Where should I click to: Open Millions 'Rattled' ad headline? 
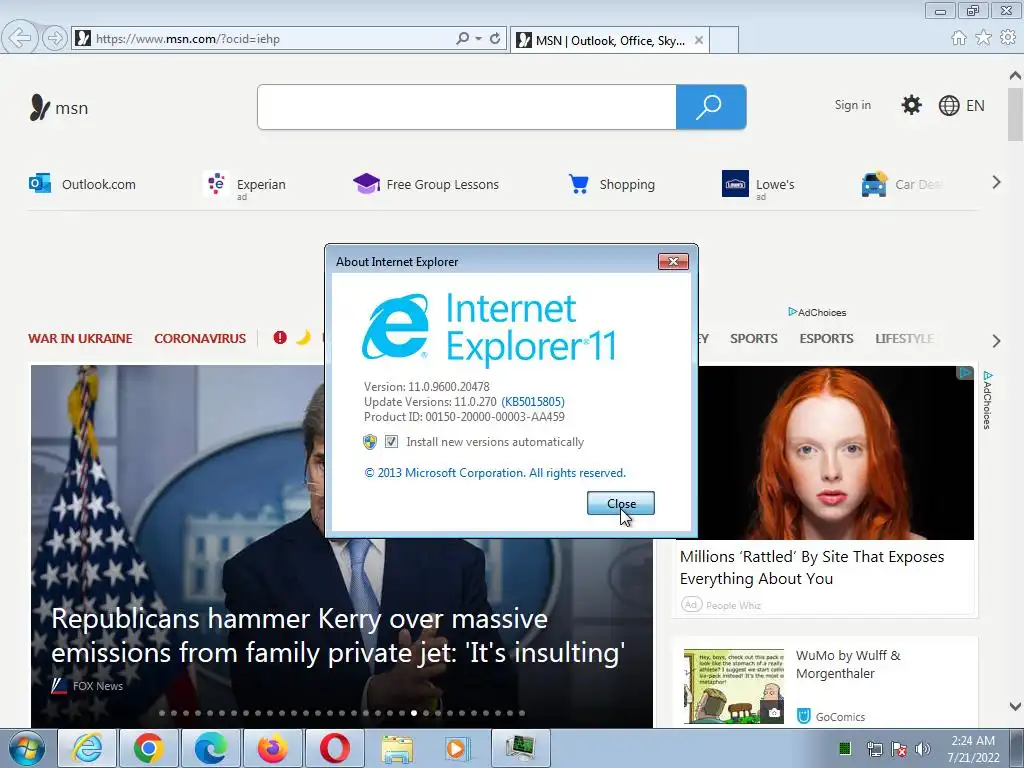(x=812, y=568)
